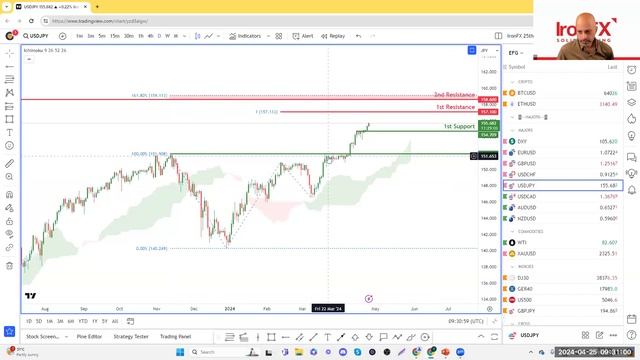Open Windows Start menu
Screen dimensions: 640x360
pos(180,352)
